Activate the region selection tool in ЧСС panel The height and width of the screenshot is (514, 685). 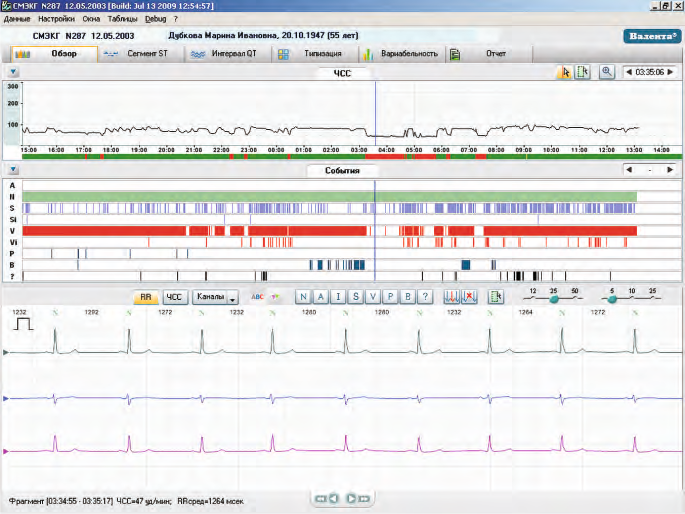[x=582, y=72]
